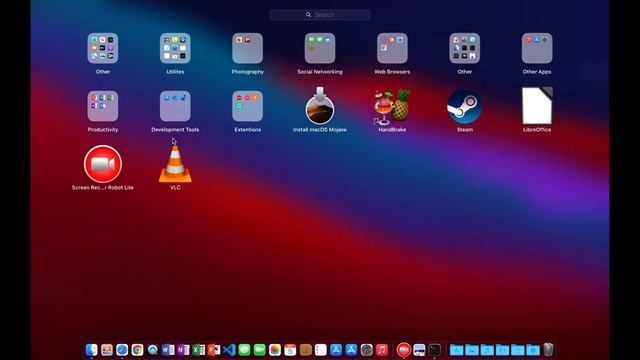Open QuickTime Player from the Dock
Image resolution: width=640 pixels, height=360 pixels.
pos(153,350)
